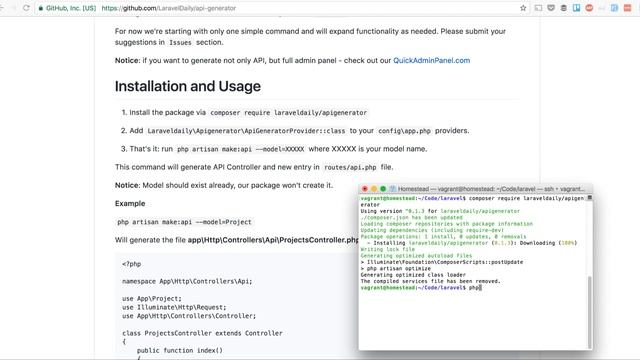This screenshot has height=360, width=640.
Task: Click the red round extension icon
Action: click(589, 8)
